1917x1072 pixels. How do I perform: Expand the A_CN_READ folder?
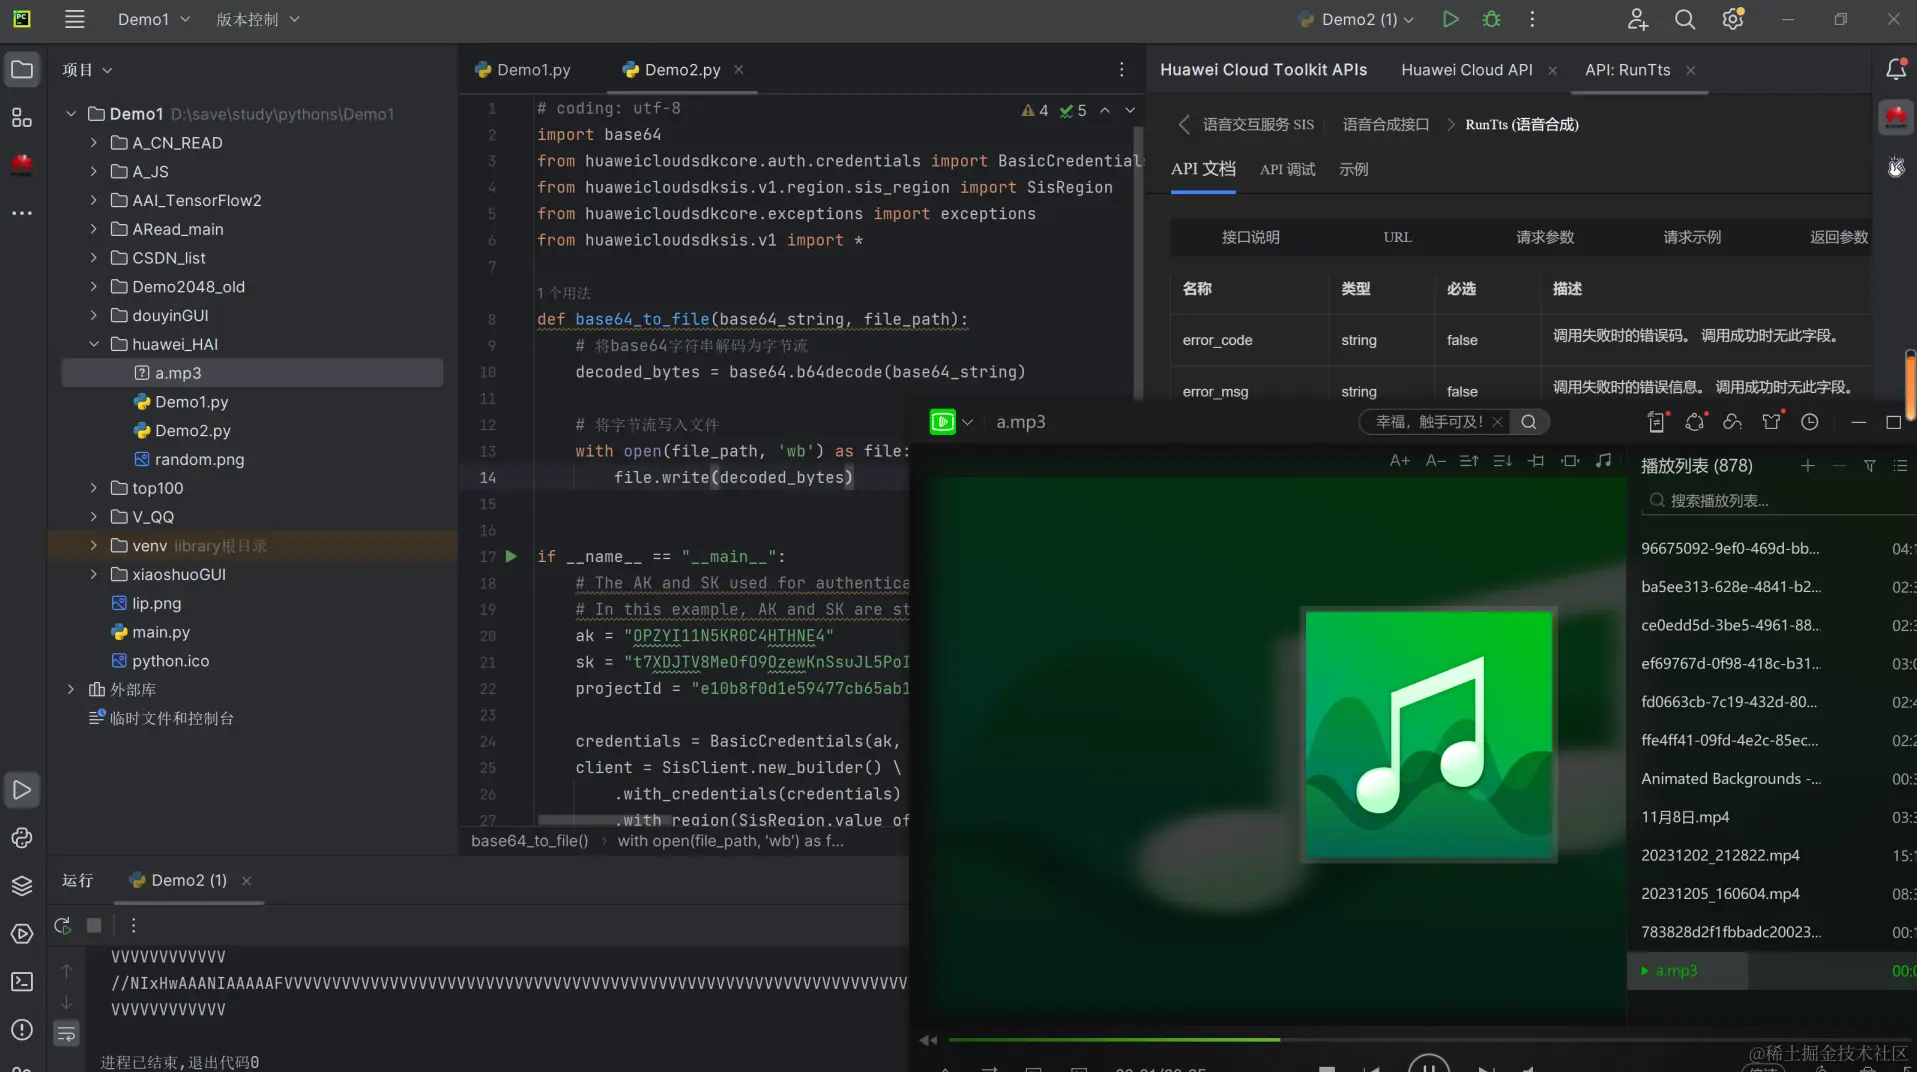pyautogui.click(x=94, y=143)
